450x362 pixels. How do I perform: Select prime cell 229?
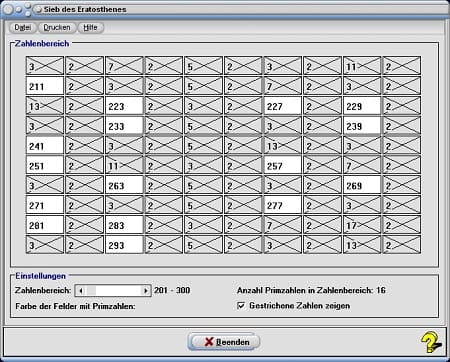click(362, 106)
